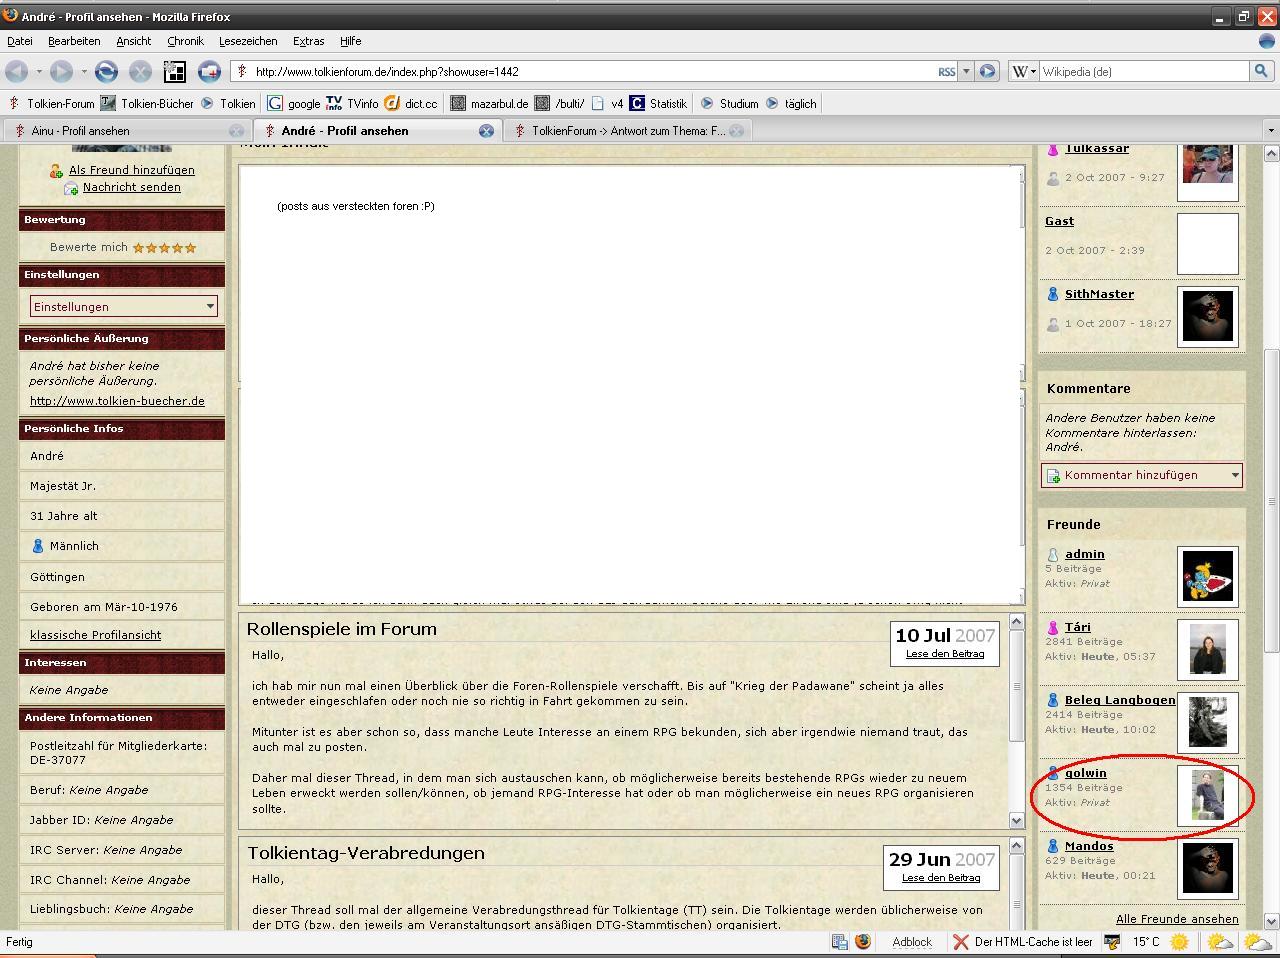Click Lese den Beitrag for 10 Jul 2007
The height and width of the screenshot is (958, 1280).
(945, 654)
